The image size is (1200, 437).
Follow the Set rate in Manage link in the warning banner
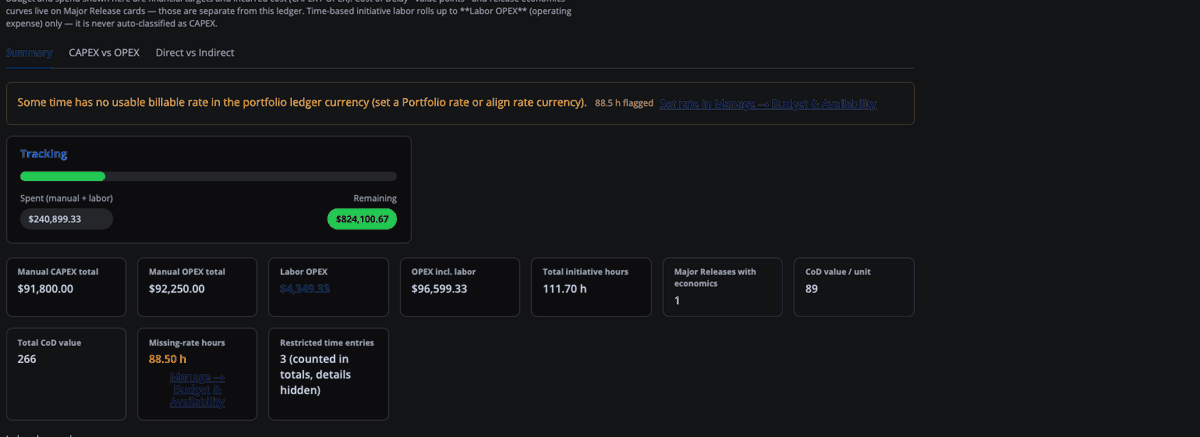[x=768, y=103]
